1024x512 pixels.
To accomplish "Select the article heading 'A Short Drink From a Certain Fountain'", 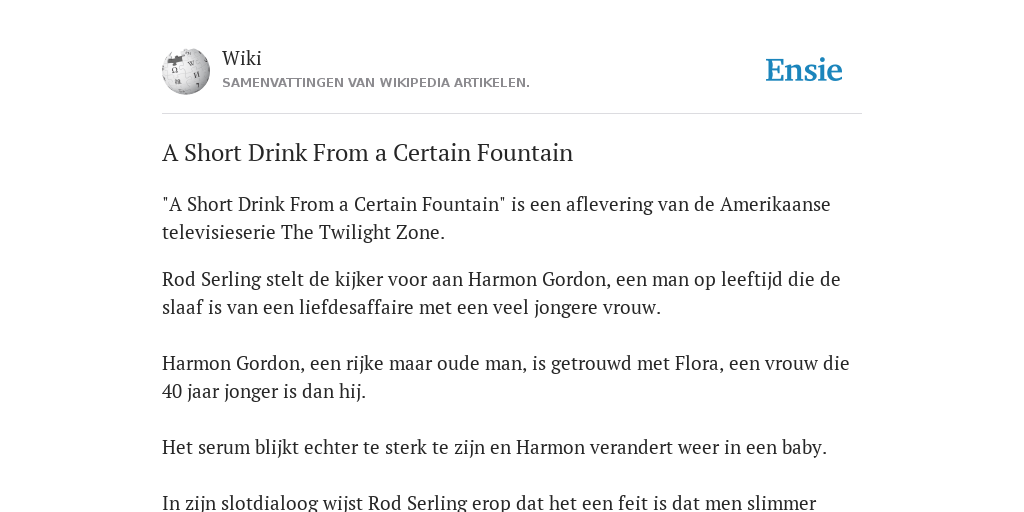I will [x=368, y=153].
